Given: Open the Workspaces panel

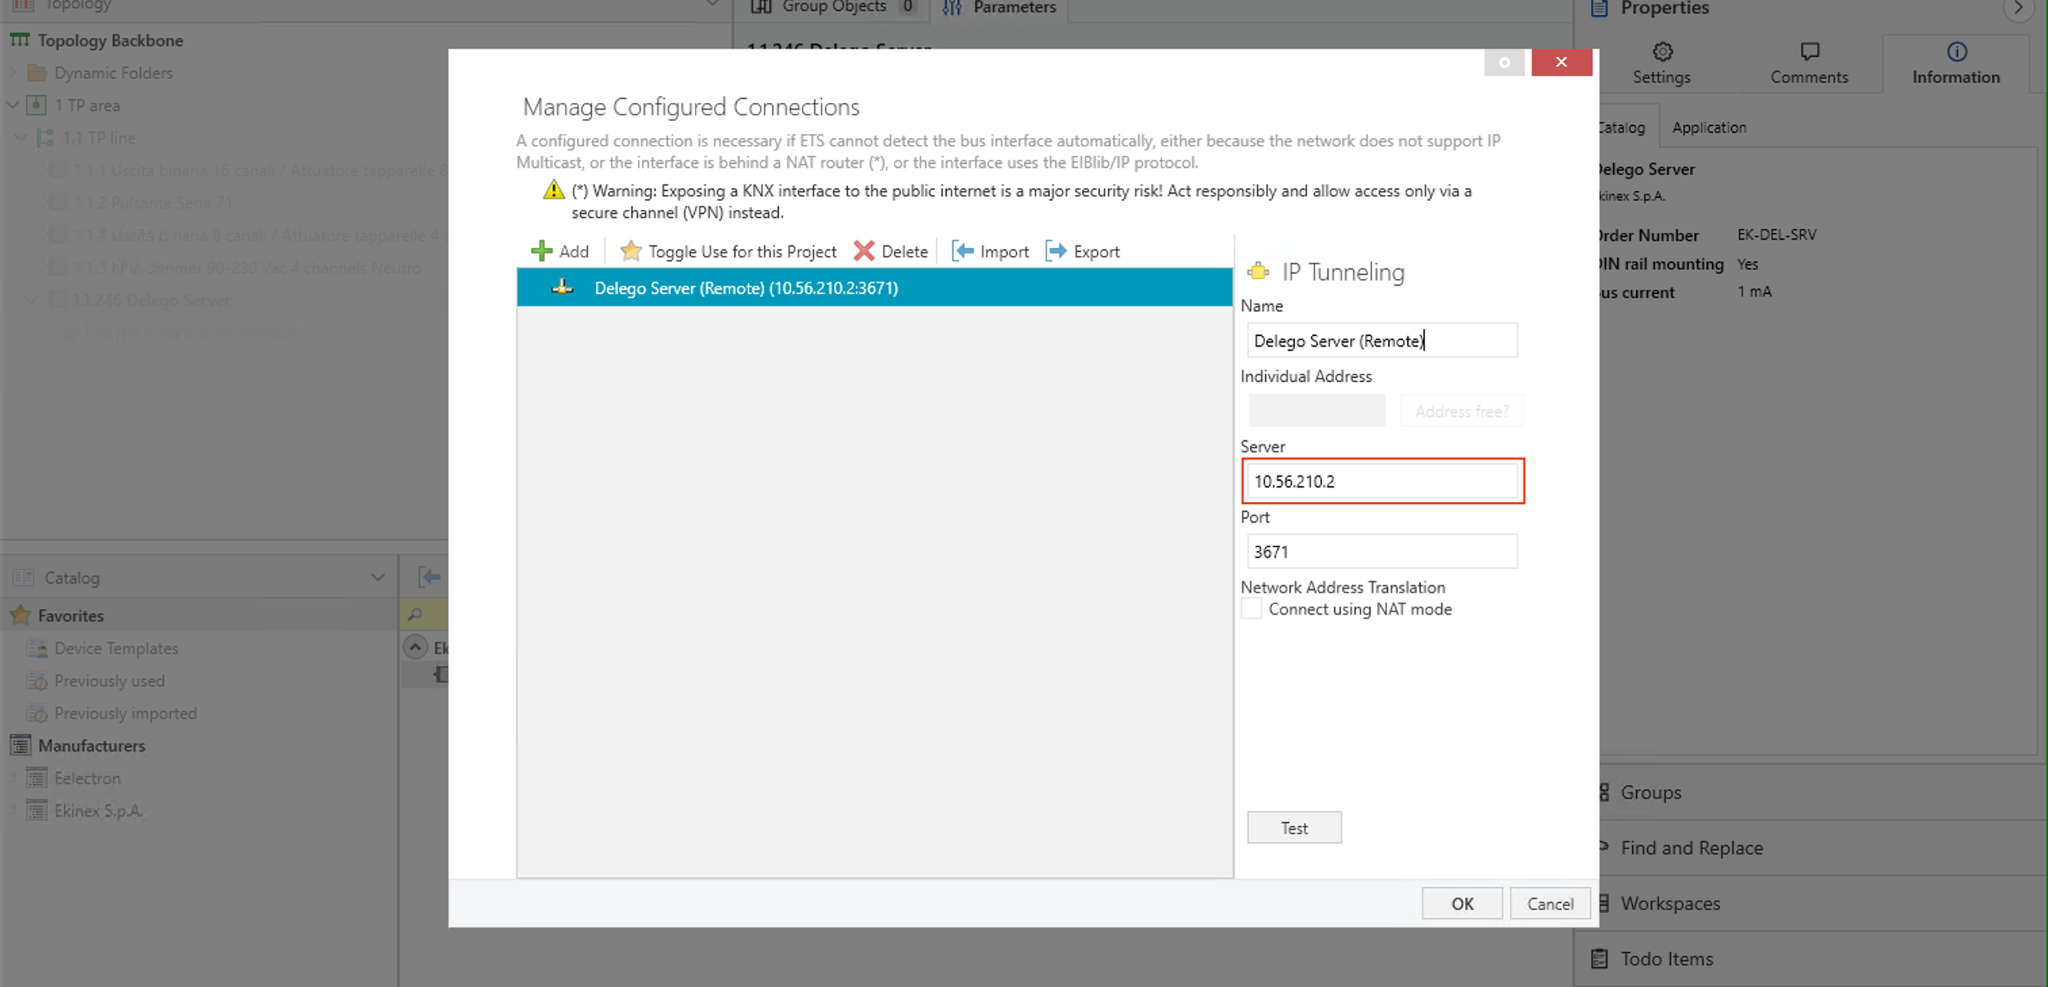Looking at the screenshot, I should [1671, 903].
